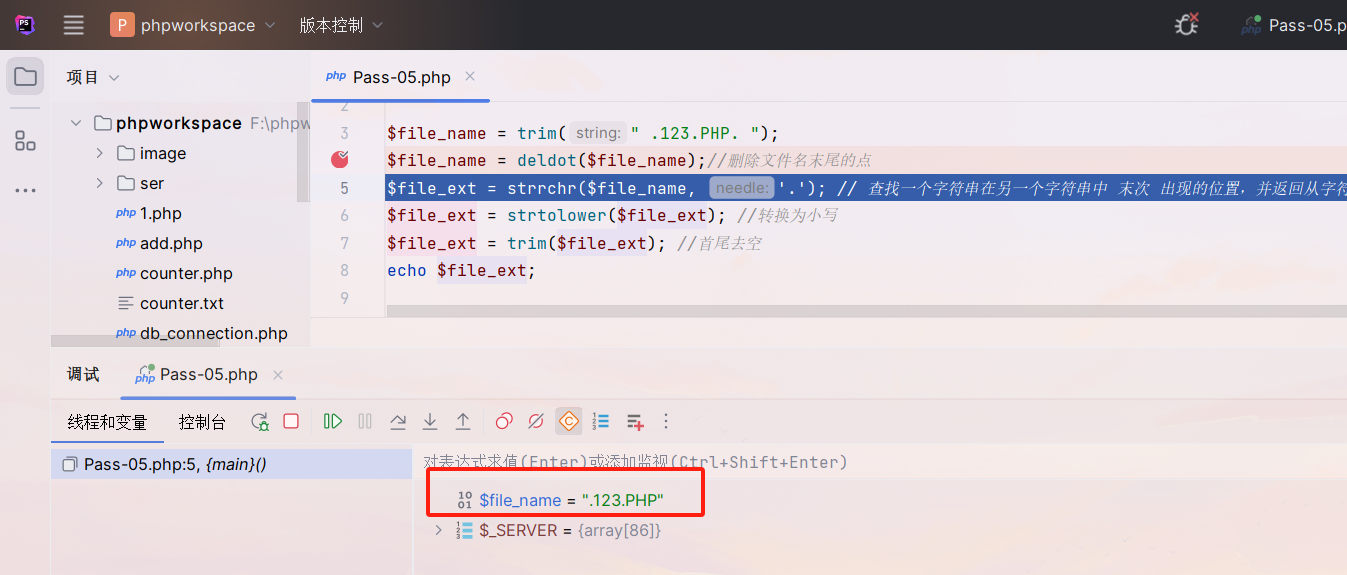Toggle the numbered list debugger icon

(x=601, y=422)
